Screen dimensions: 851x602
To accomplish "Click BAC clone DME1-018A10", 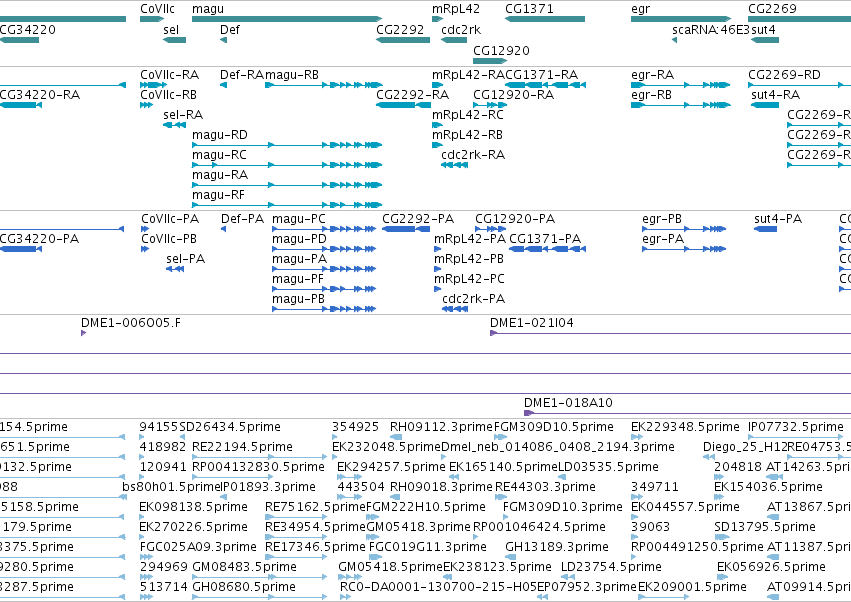I will tap(687, 414).
